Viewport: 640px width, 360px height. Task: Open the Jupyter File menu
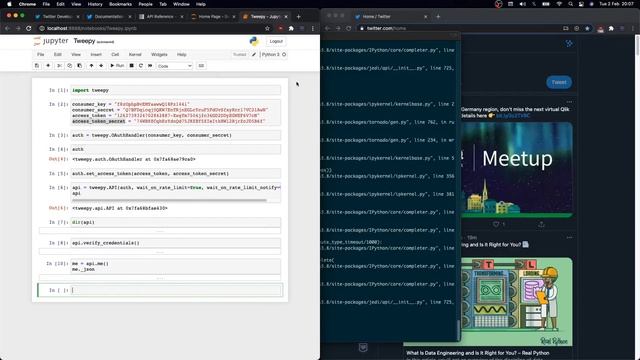(x=40, y=54)
